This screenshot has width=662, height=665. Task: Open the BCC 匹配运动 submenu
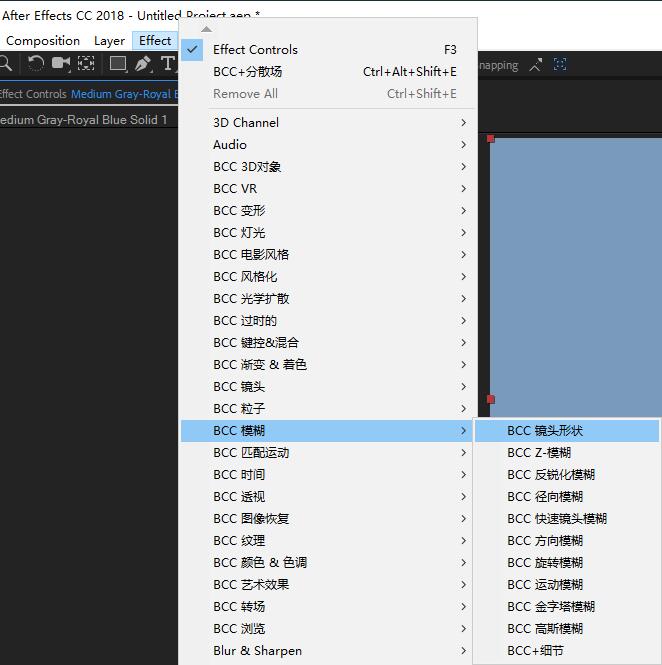coord(327,453)
